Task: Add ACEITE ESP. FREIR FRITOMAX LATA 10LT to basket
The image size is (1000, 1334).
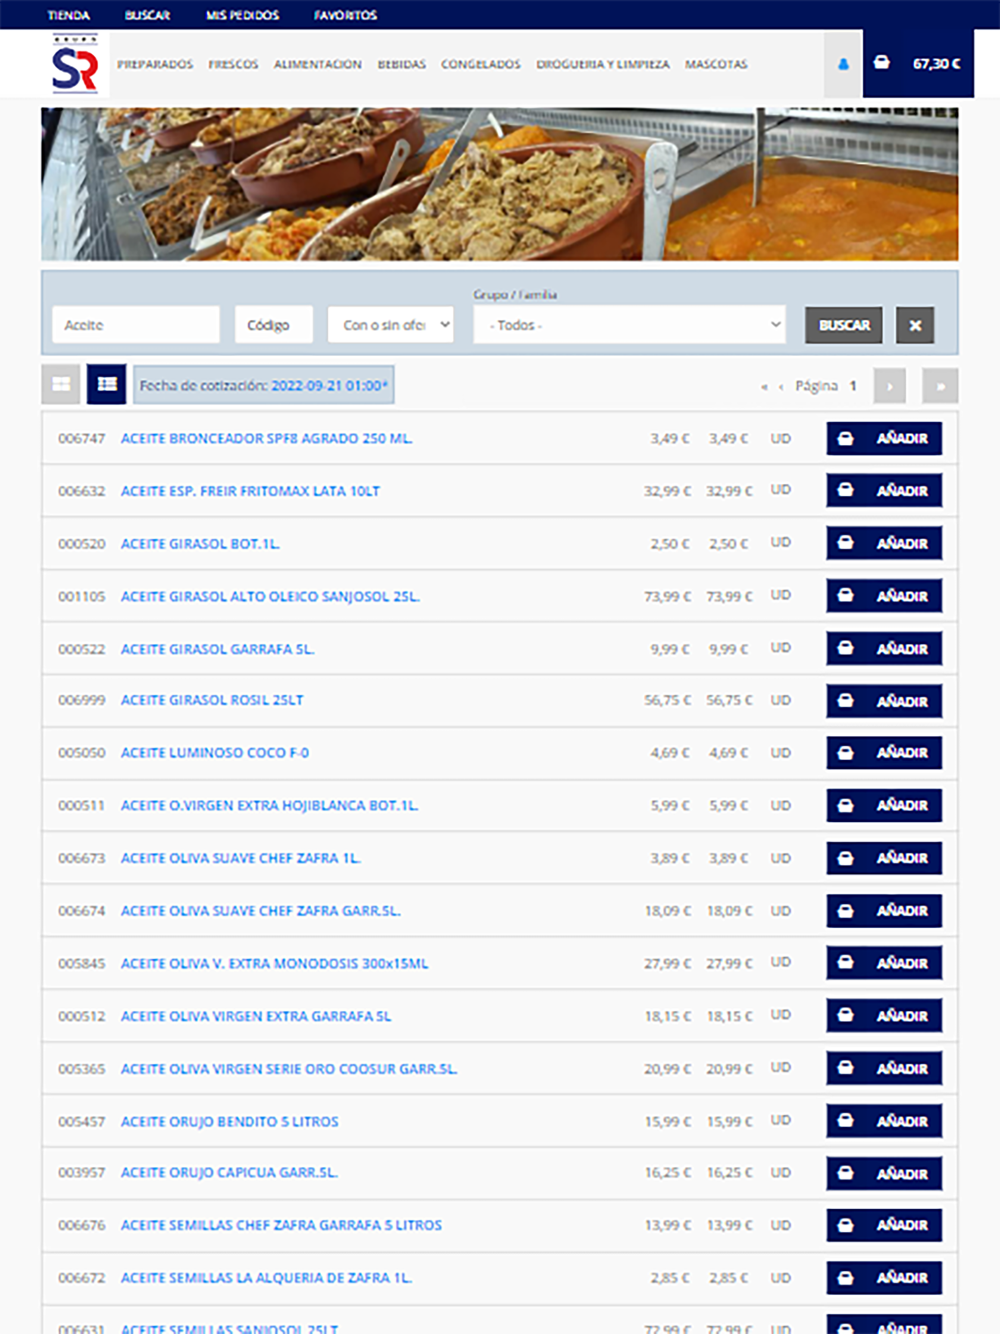Action: pos(884,490)
